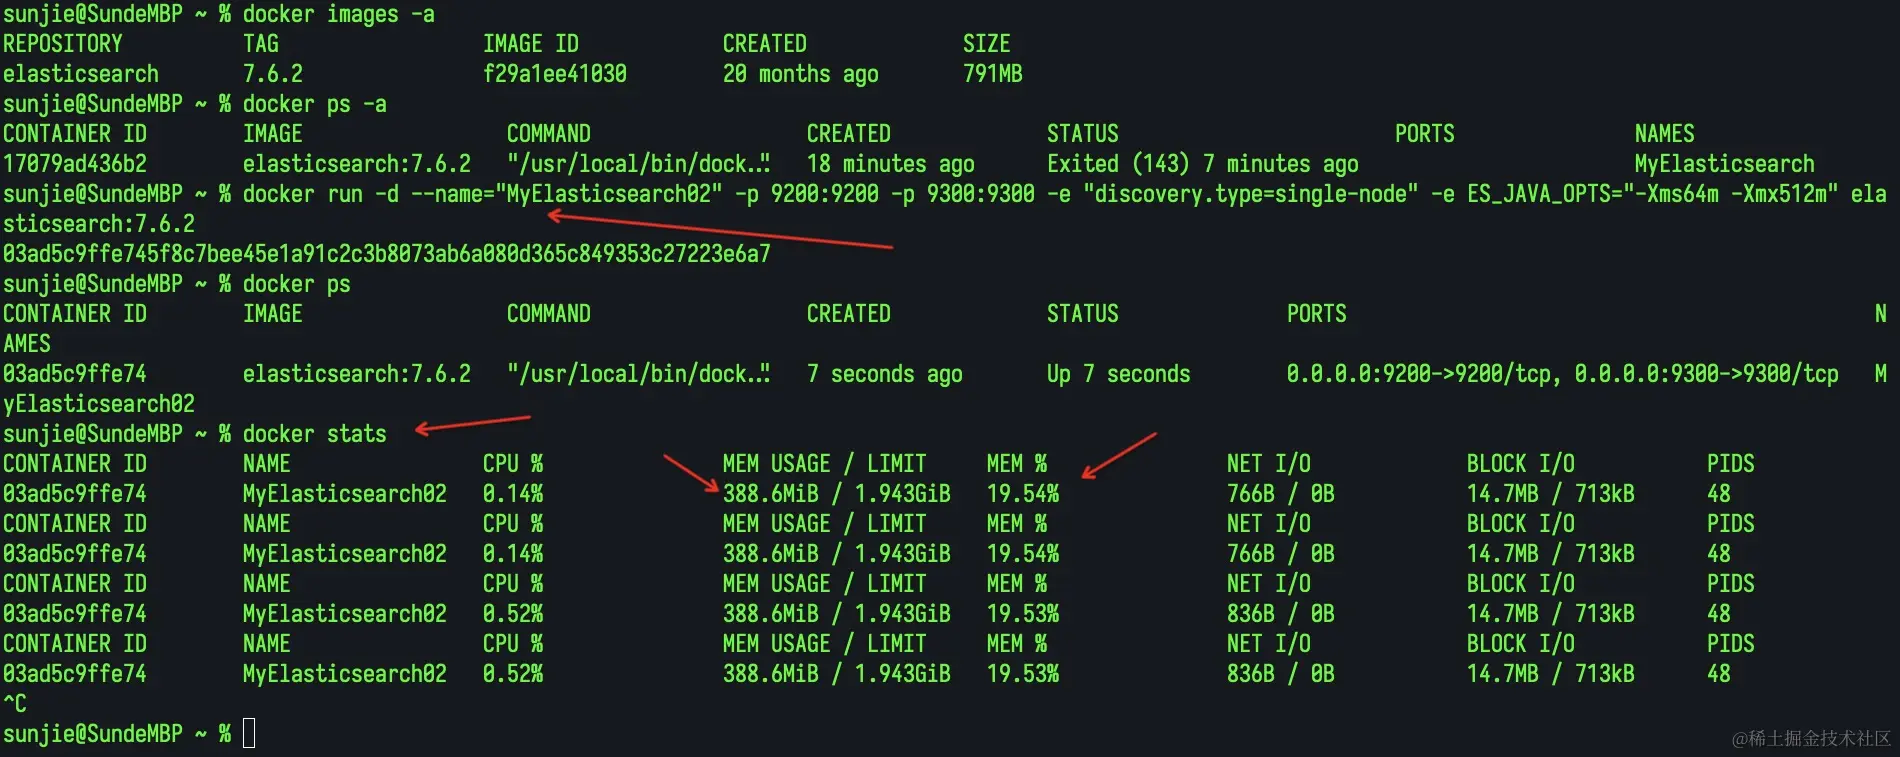
Task: Select the full container hash starting 03ad5c9ffe745f8c
Action: pyautogui.click(x=386, y=254)
